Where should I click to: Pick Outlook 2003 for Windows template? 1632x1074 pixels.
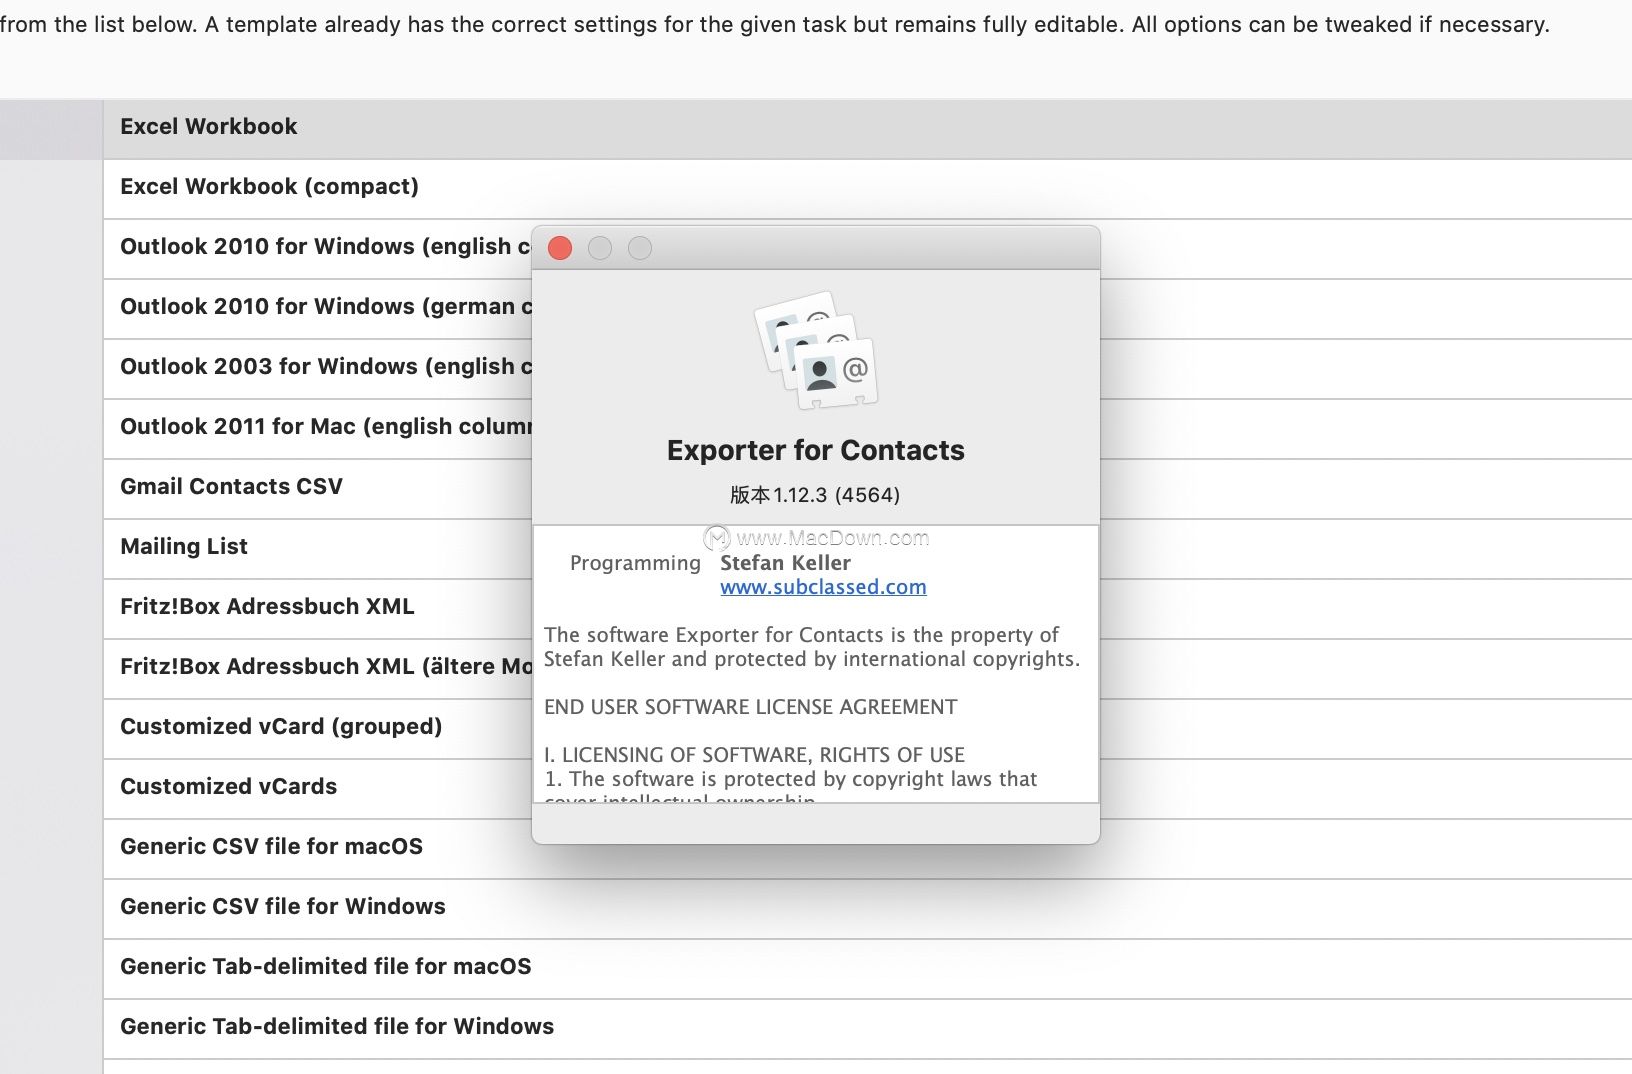[318, 369]
